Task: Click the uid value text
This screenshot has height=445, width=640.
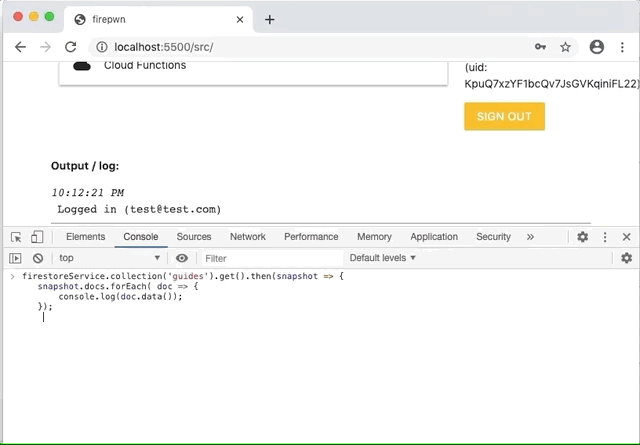Action: pos(551,84)
